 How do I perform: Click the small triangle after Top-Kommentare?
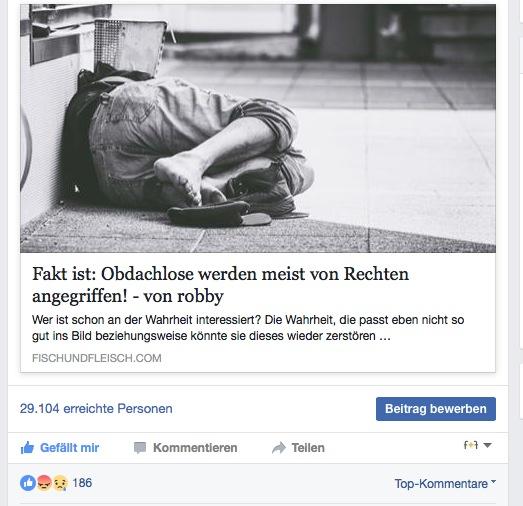tap(493, 481)
